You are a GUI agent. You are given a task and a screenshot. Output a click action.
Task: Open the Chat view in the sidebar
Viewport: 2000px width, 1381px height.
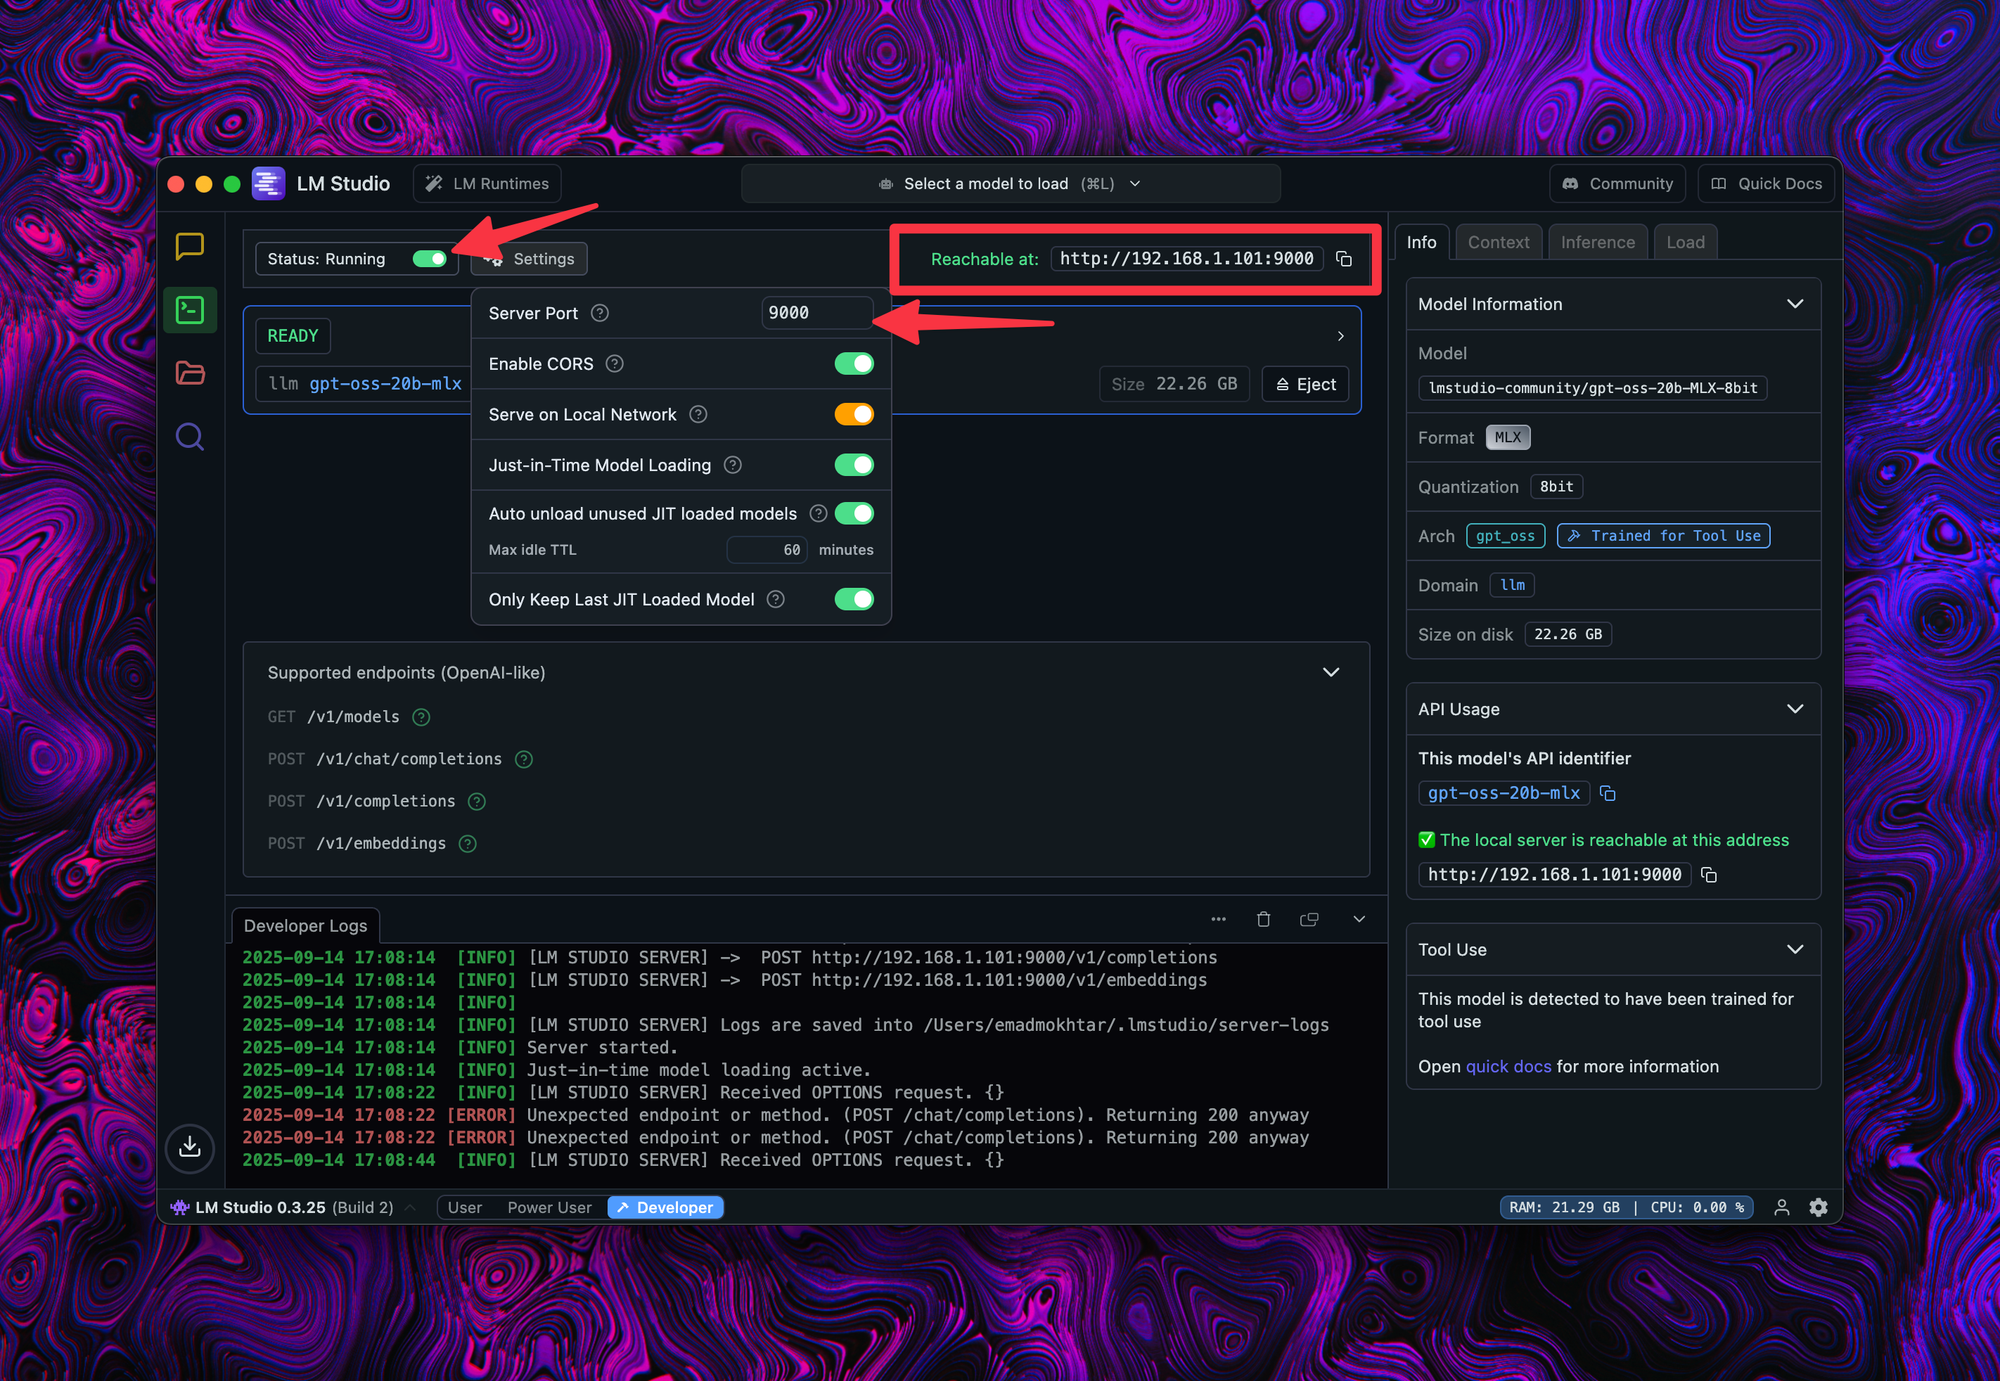point(190,246)
